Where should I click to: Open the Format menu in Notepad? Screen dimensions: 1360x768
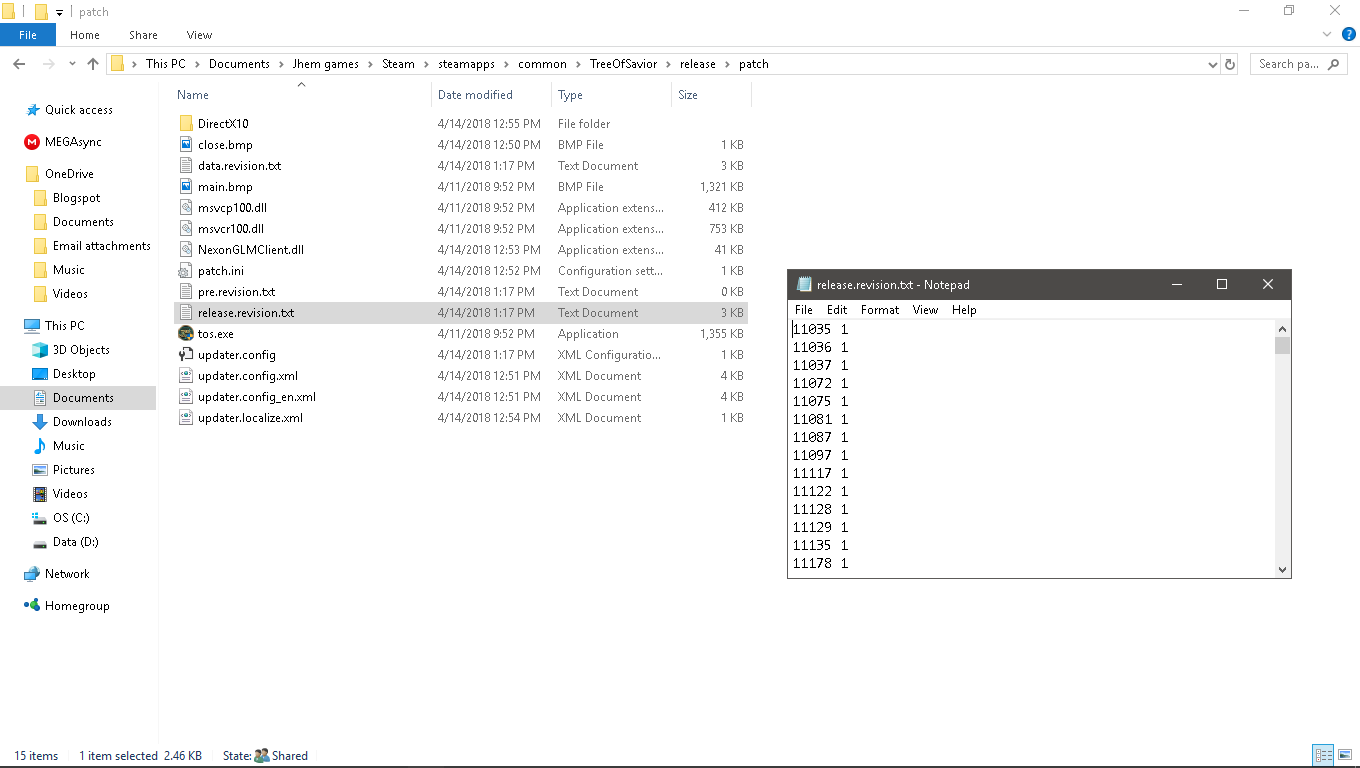pyautogui.click(x=879, y=310)
